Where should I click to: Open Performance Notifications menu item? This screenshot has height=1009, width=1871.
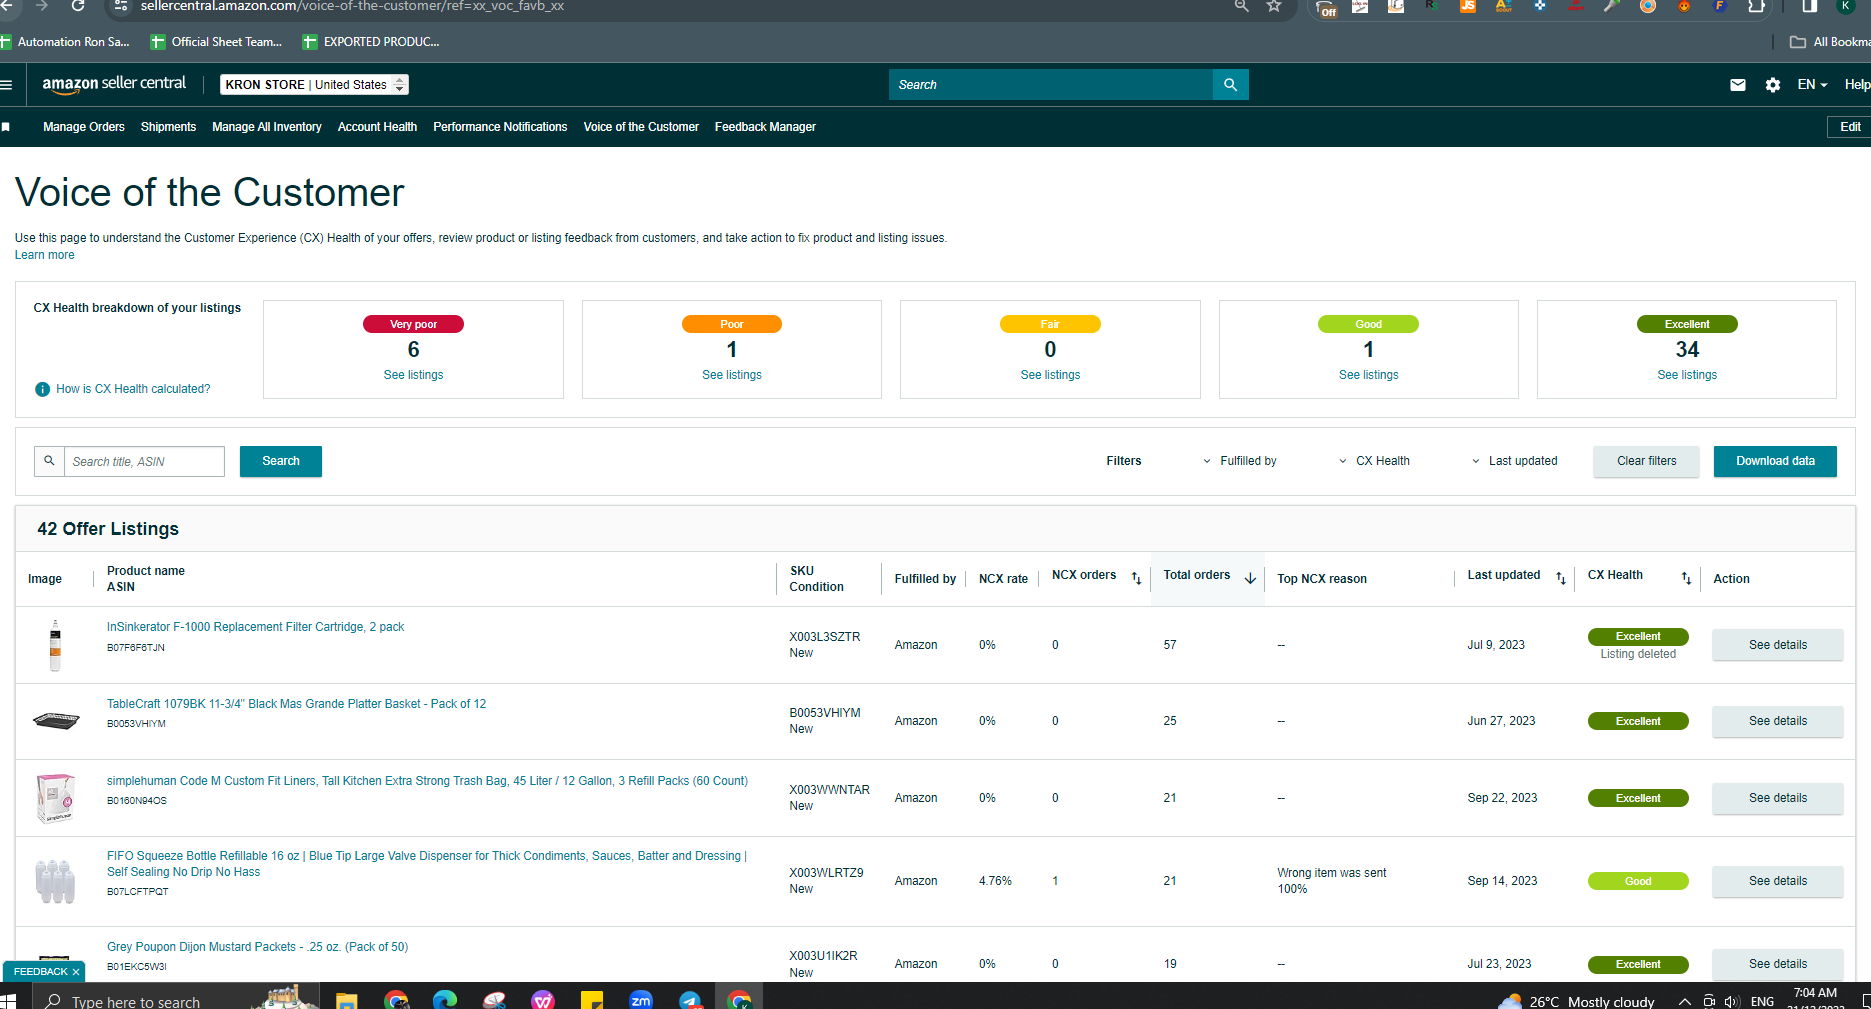coord(500,127)
